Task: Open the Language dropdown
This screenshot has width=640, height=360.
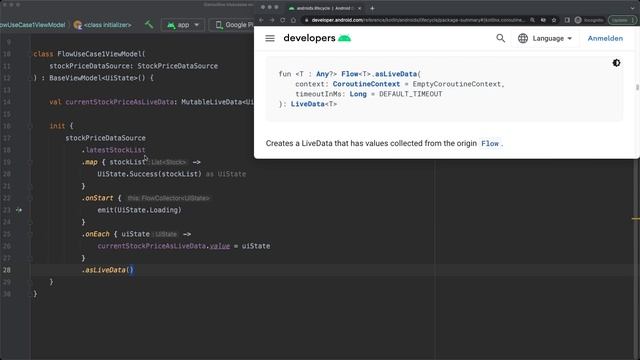Action: [x=545, y=38]
